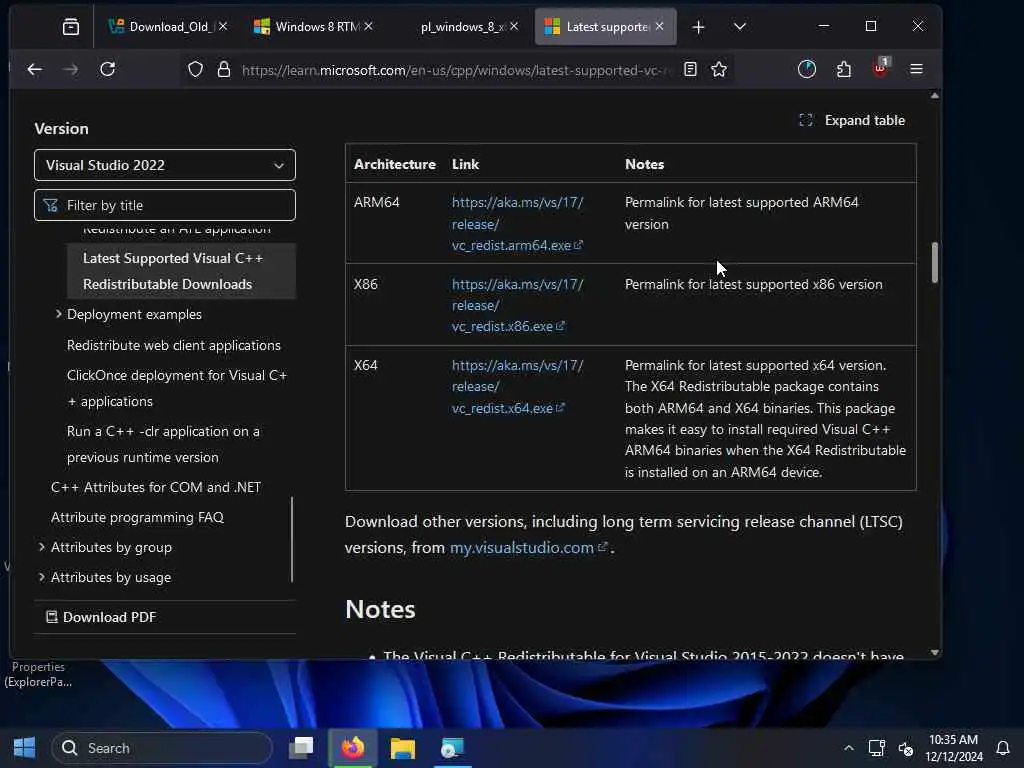The width and height of the screenshot is (1024, 768).
Task: Click the taskbar Search box
Action: [x=161, y=748]
